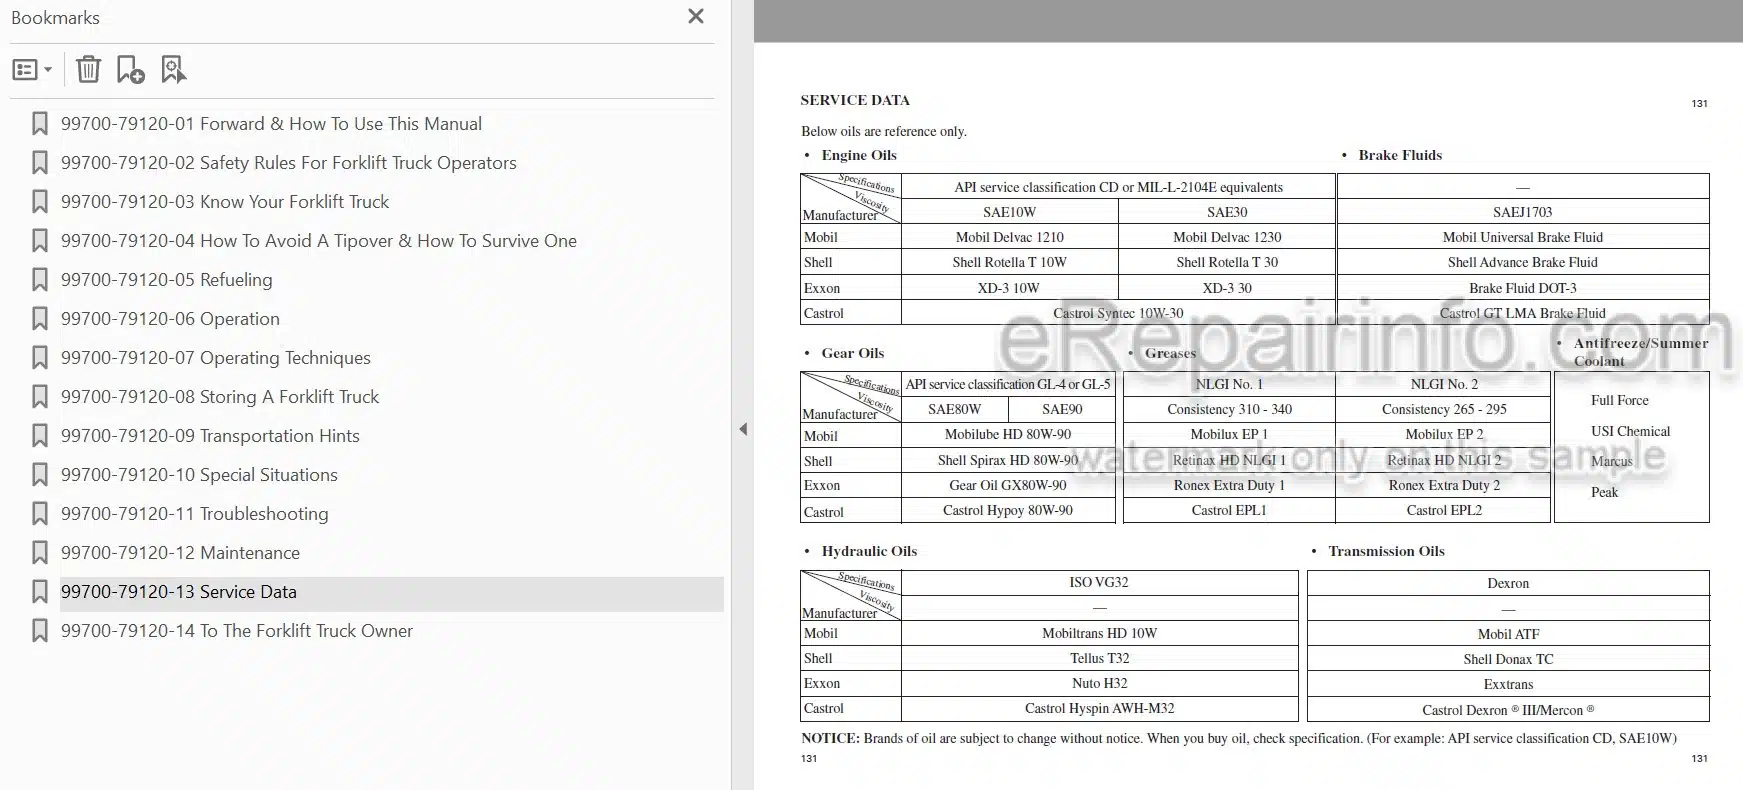Open bookmark 07 Operating Techniques
Screen dimensions: 1743x790
pyautogui.click(x=215, y=358)
